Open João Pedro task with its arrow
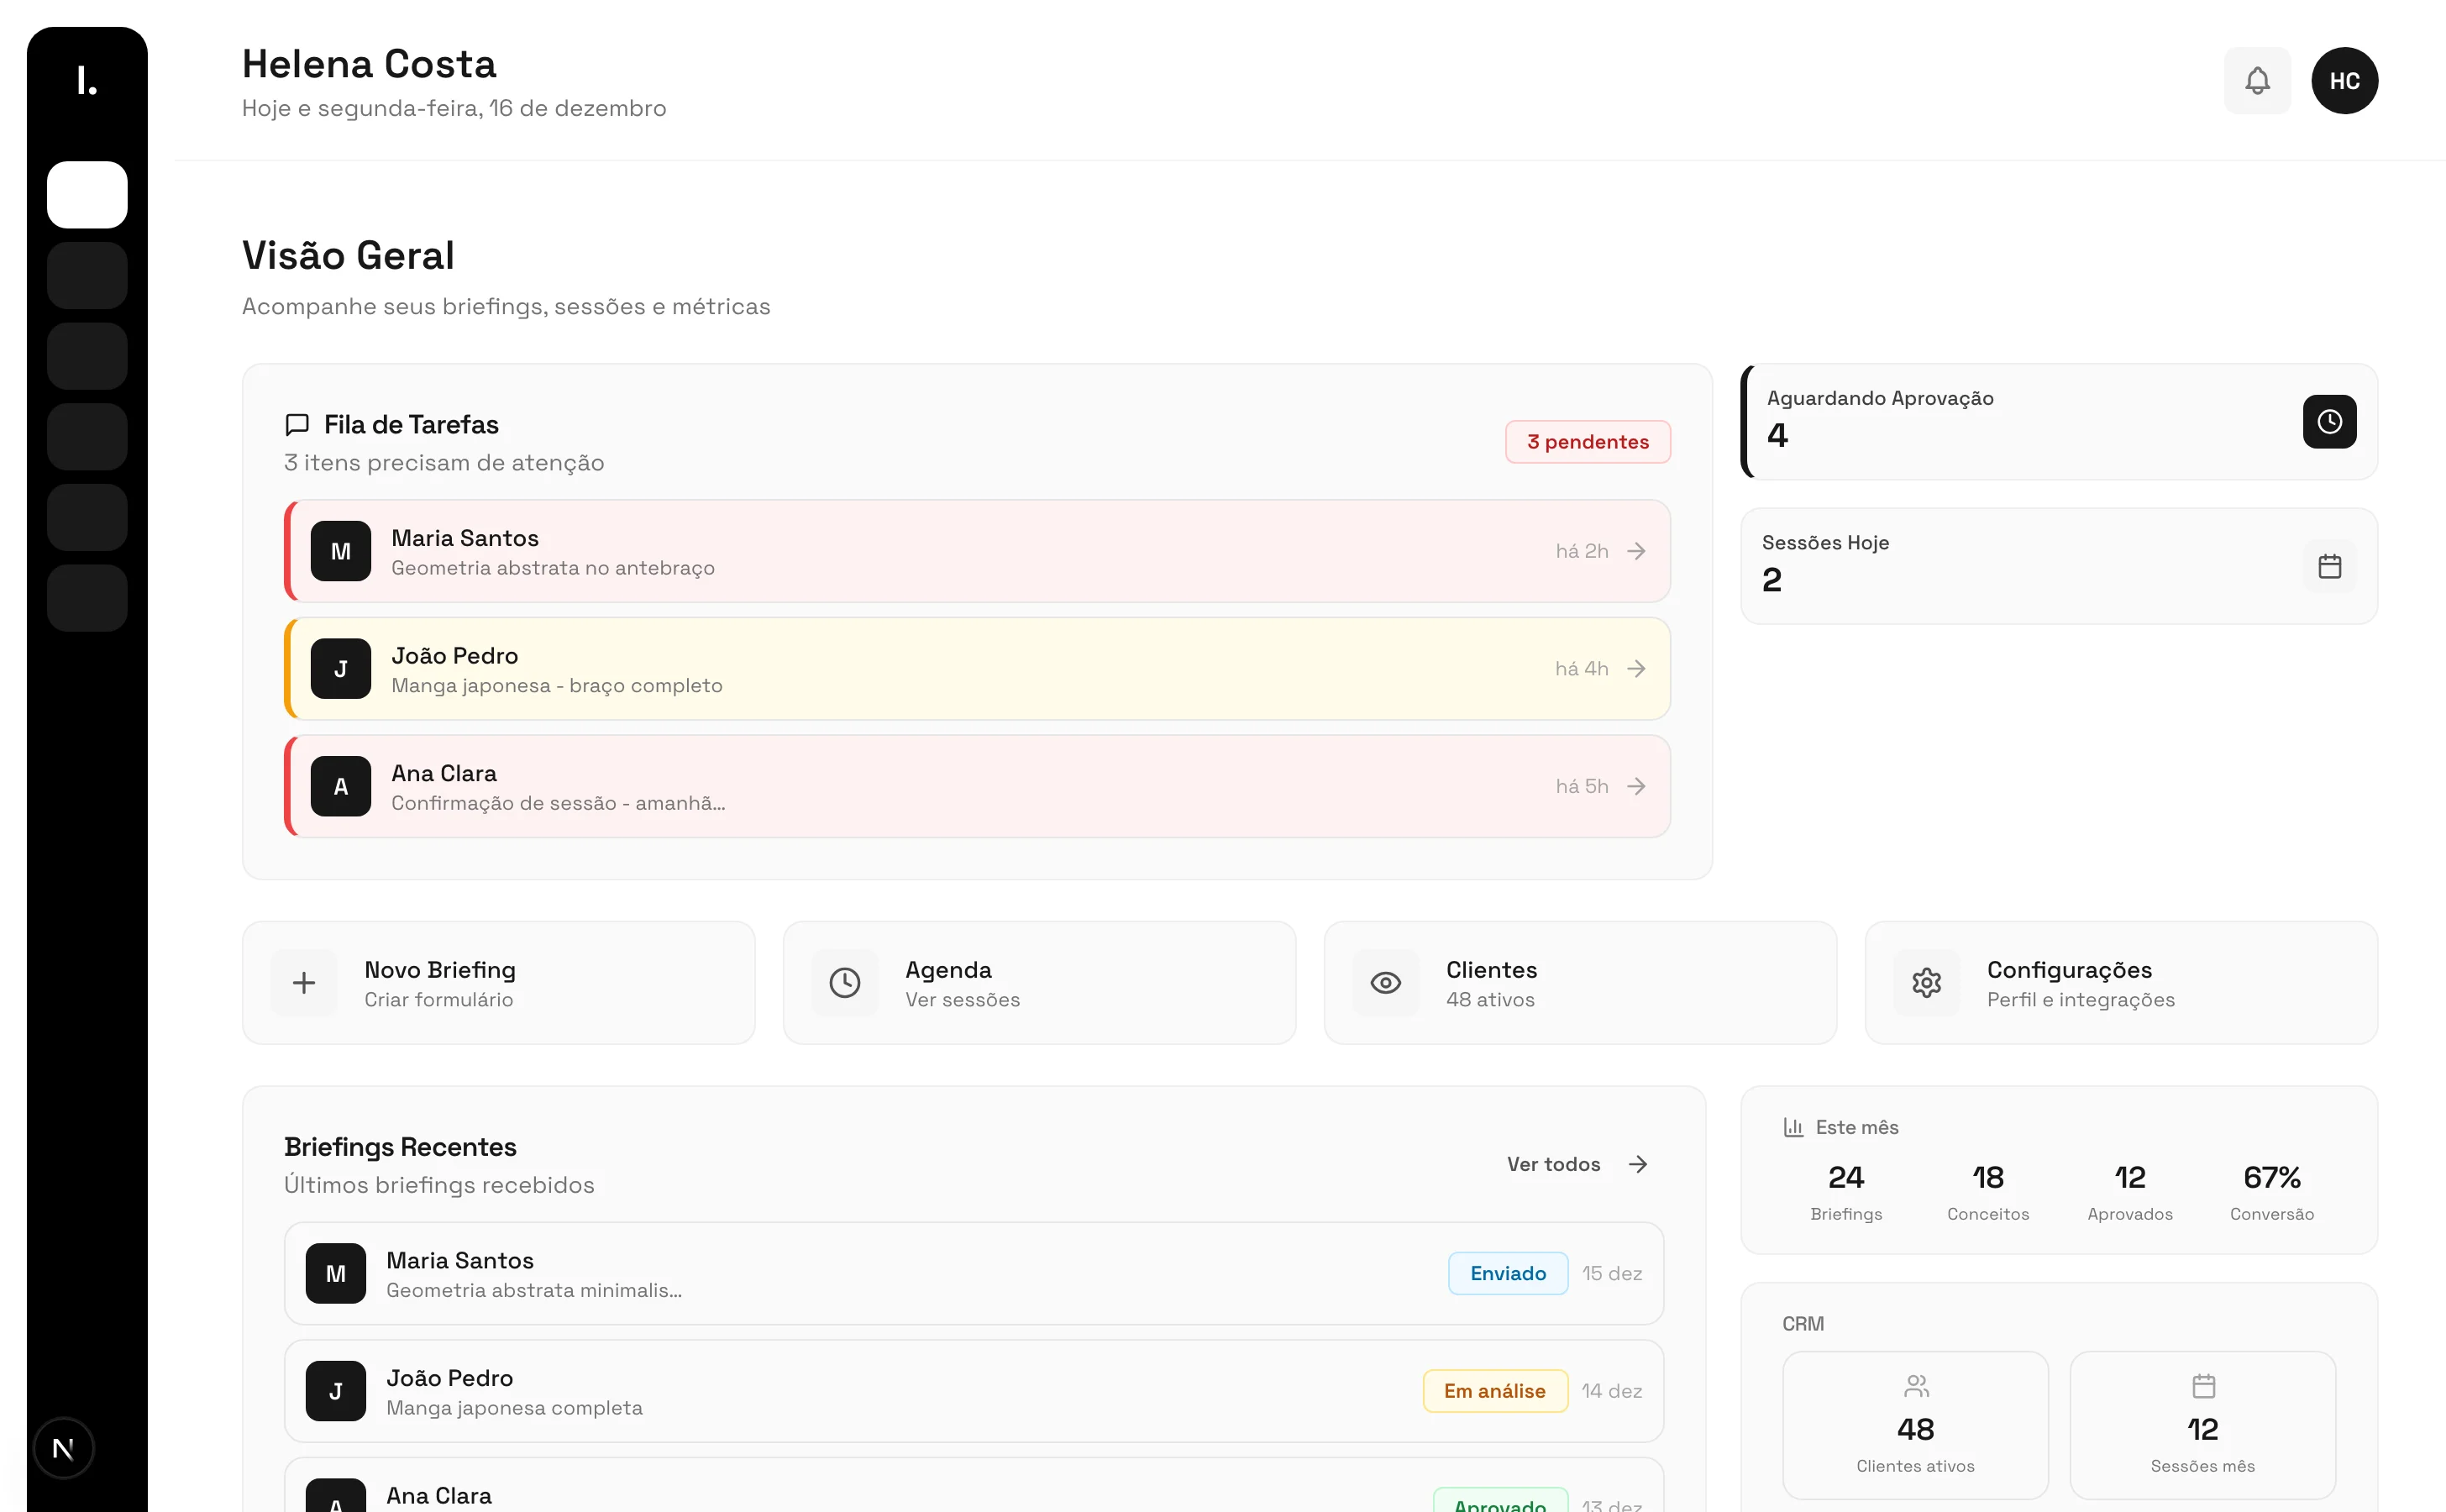The image size is (2446, 1512). (1636, 668)
